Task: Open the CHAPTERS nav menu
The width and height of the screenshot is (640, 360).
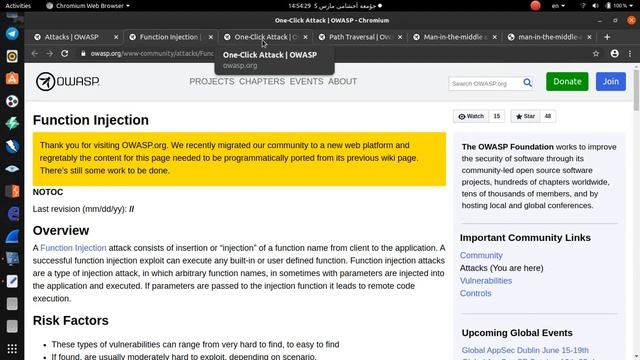Action: (262, 81)
